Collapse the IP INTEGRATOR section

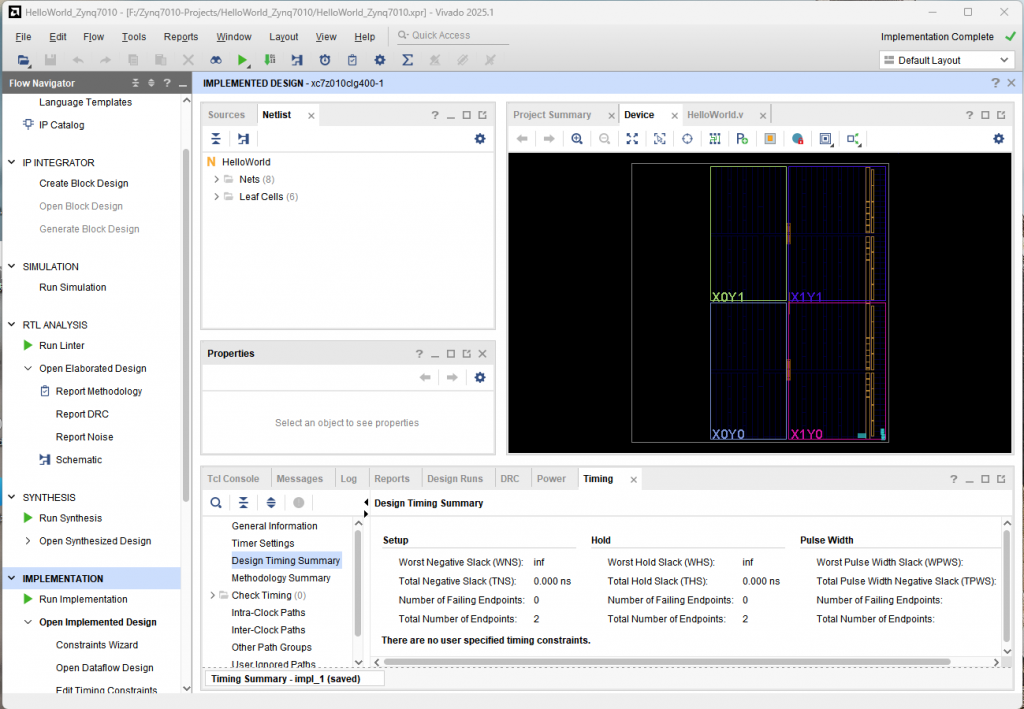(12, 162)
